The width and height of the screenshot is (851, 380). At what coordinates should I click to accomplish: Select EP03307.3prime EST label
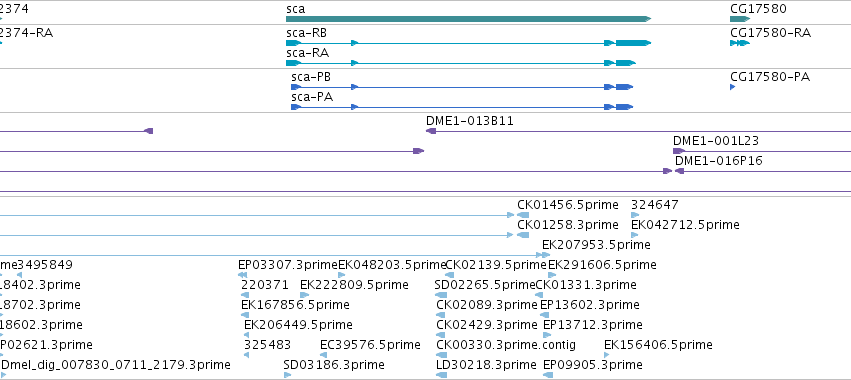pos(288,265)
